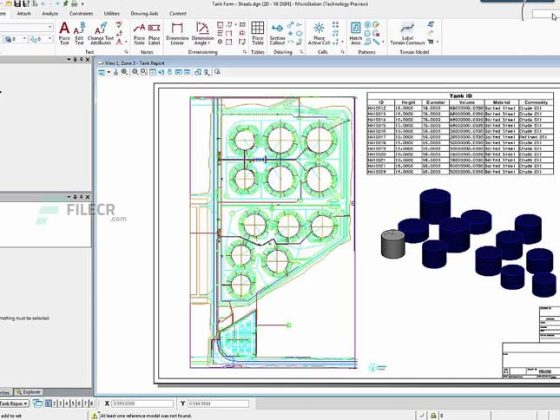The height and width of the screenshot is (420, 560).
Task: Select the Hatch Area tool
Action: [355, 33]
